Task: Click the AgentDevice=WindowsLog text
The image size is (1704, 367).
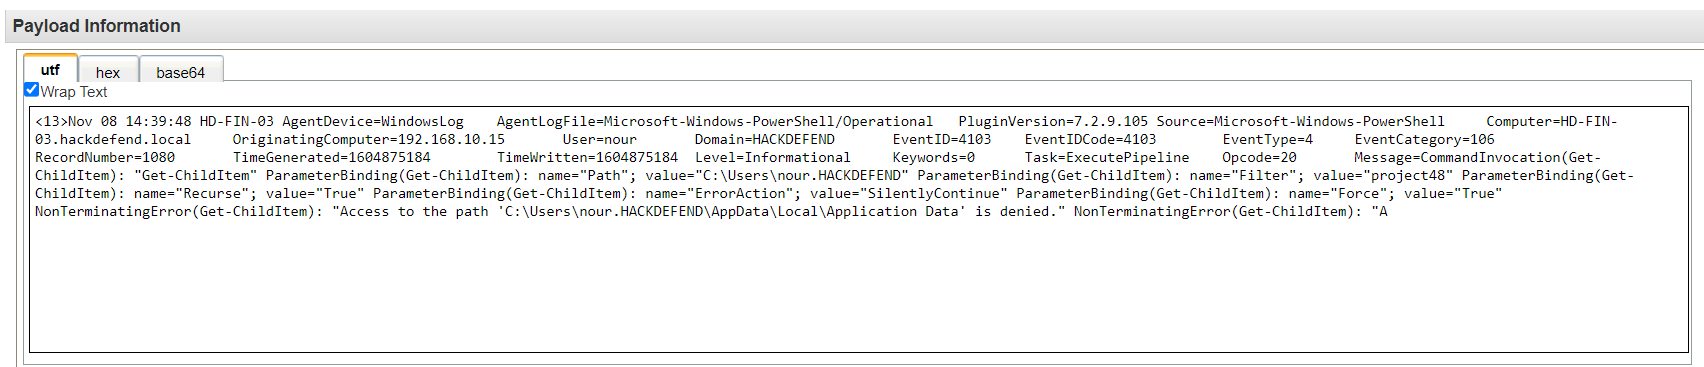Action: pyautogui.click(x=373, y=121)
